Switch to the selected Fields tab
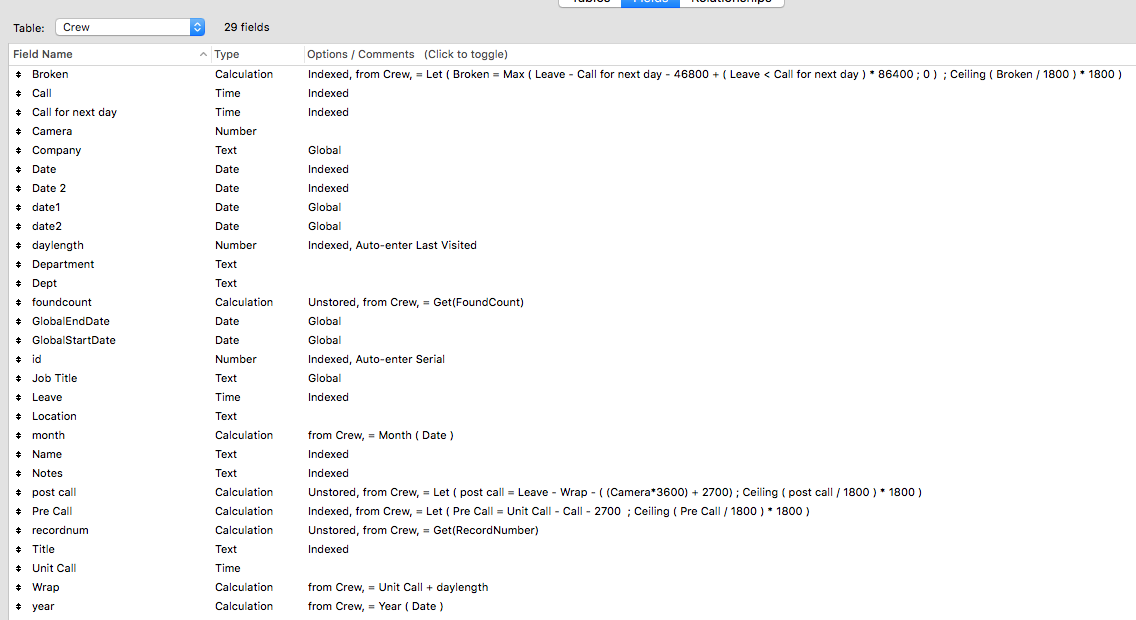Image resolution: width=1136 pixels, height=620 pixels. [651, 3]
